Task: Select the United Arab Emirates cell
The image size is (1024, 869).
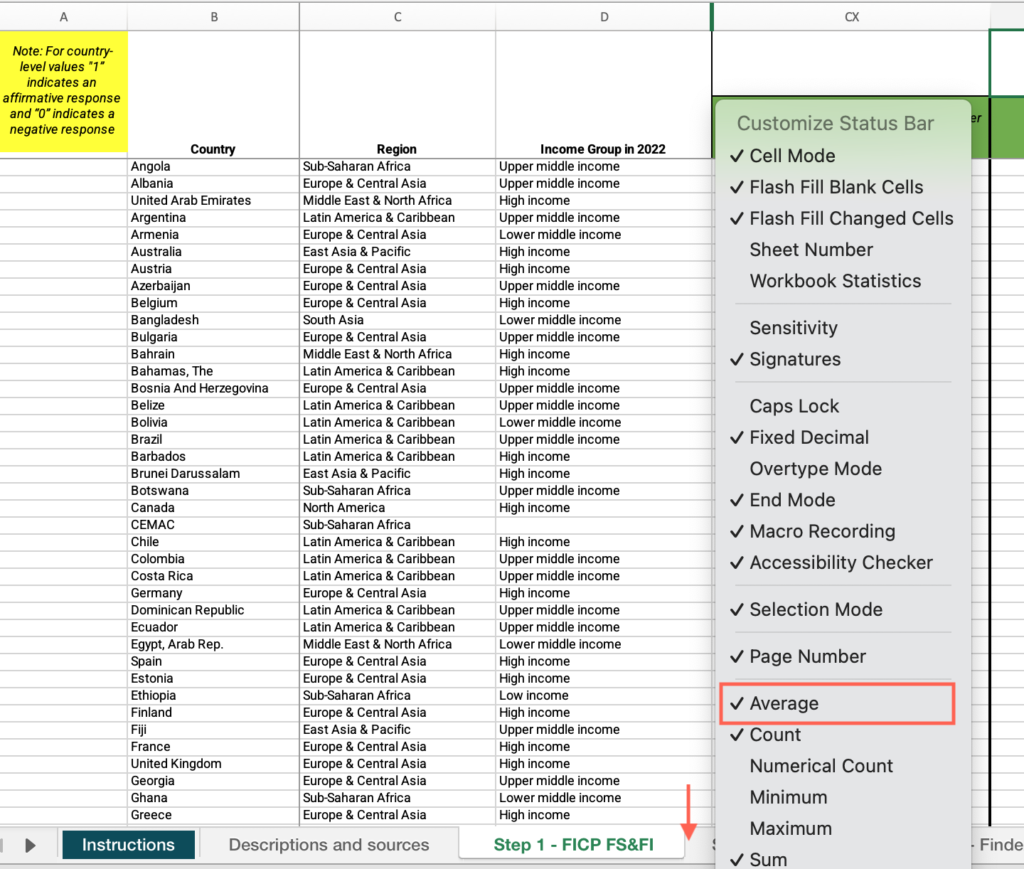Action: click(x=214, y=200)
